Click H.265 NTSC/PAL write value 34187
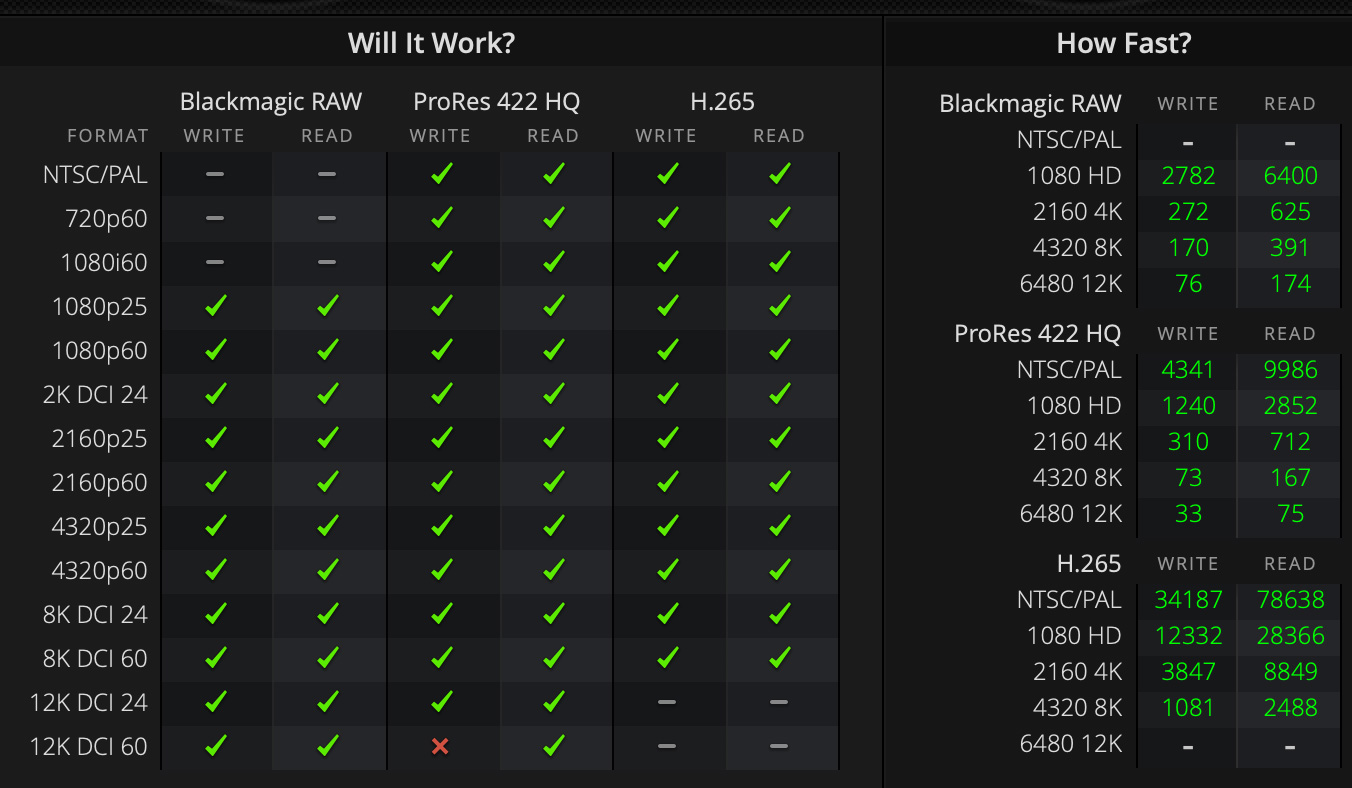Viewport: 1352px width, 788px height. pyautogui.click(x=1188, y=600)
